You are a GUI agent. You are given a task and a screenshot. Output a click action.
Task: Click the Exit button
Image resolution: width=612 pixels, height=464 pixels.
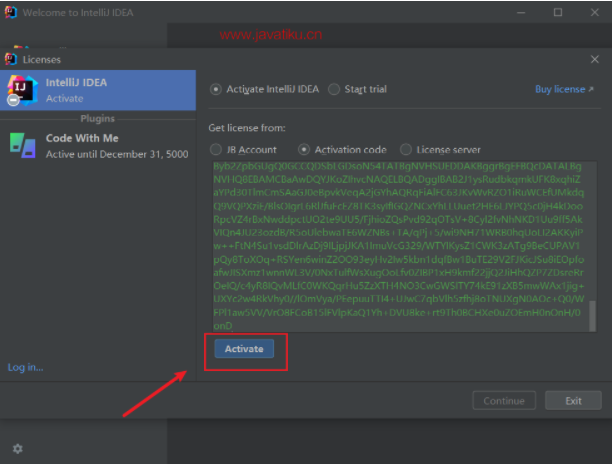click(573, 400)
